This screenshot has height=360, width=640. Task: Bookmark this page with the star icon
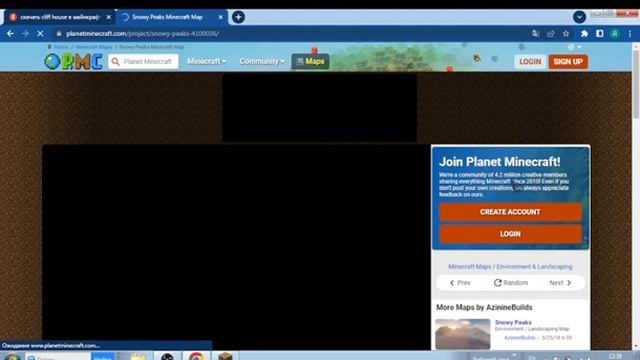566,33
